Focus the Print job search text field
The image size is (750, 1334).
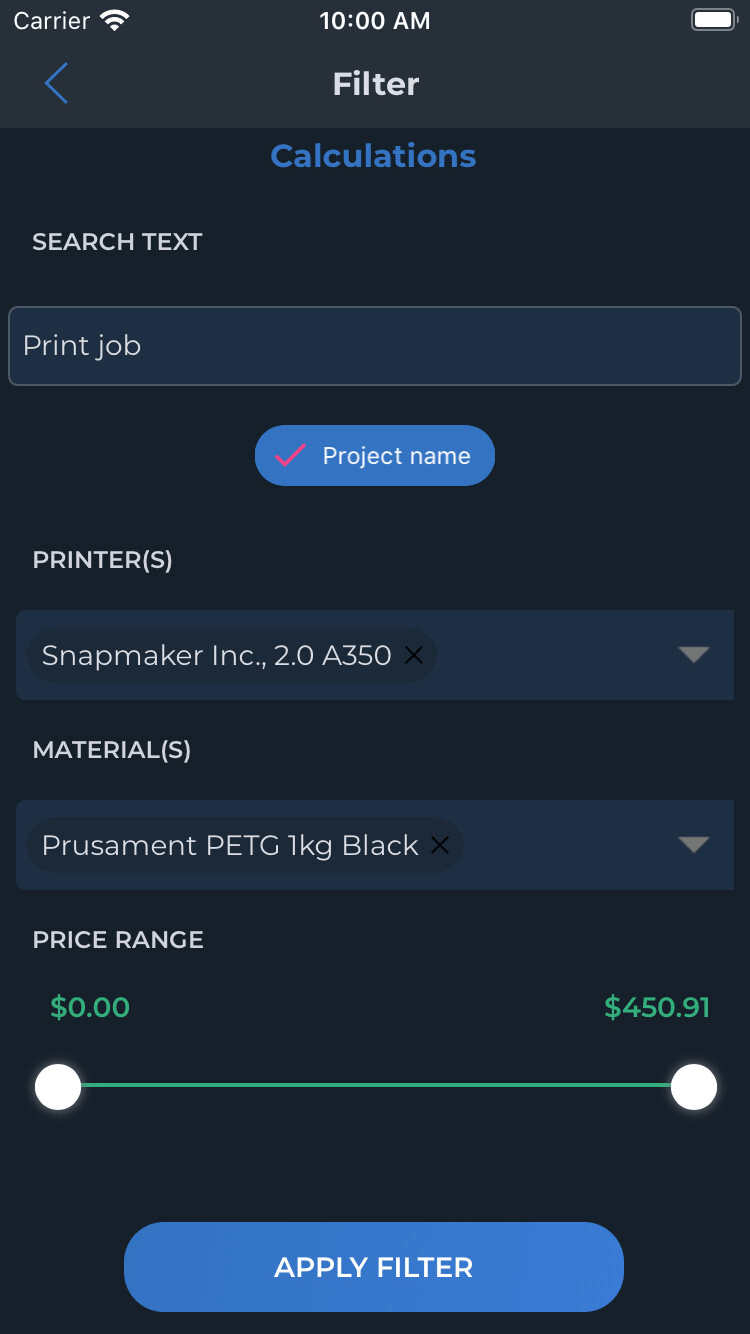(x=375, y=346)
